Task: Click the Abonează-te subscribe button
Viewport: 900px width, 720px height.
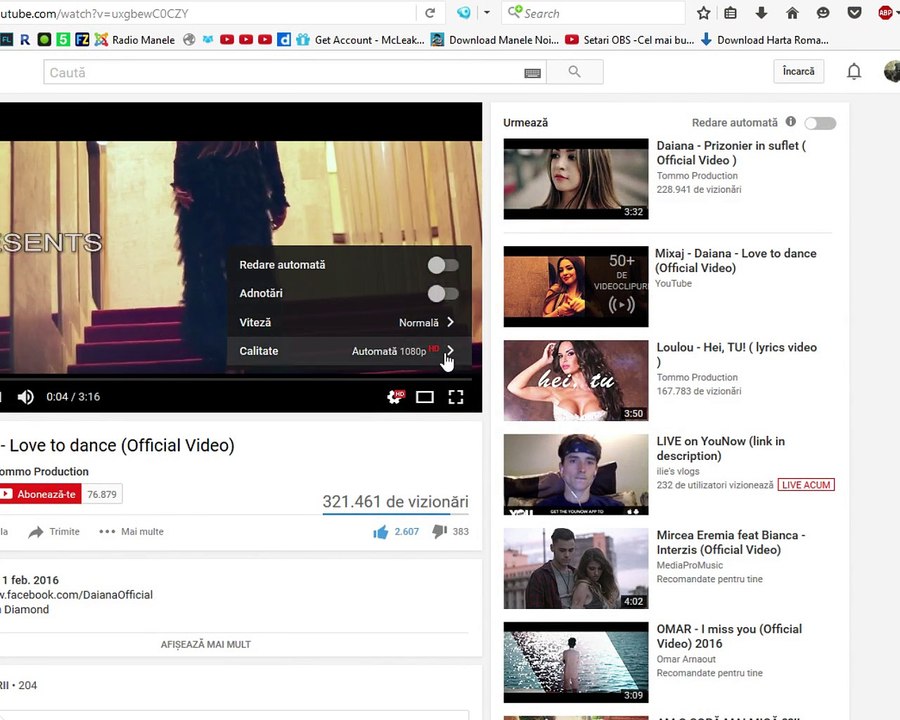Action: click(x=41, y=494)
